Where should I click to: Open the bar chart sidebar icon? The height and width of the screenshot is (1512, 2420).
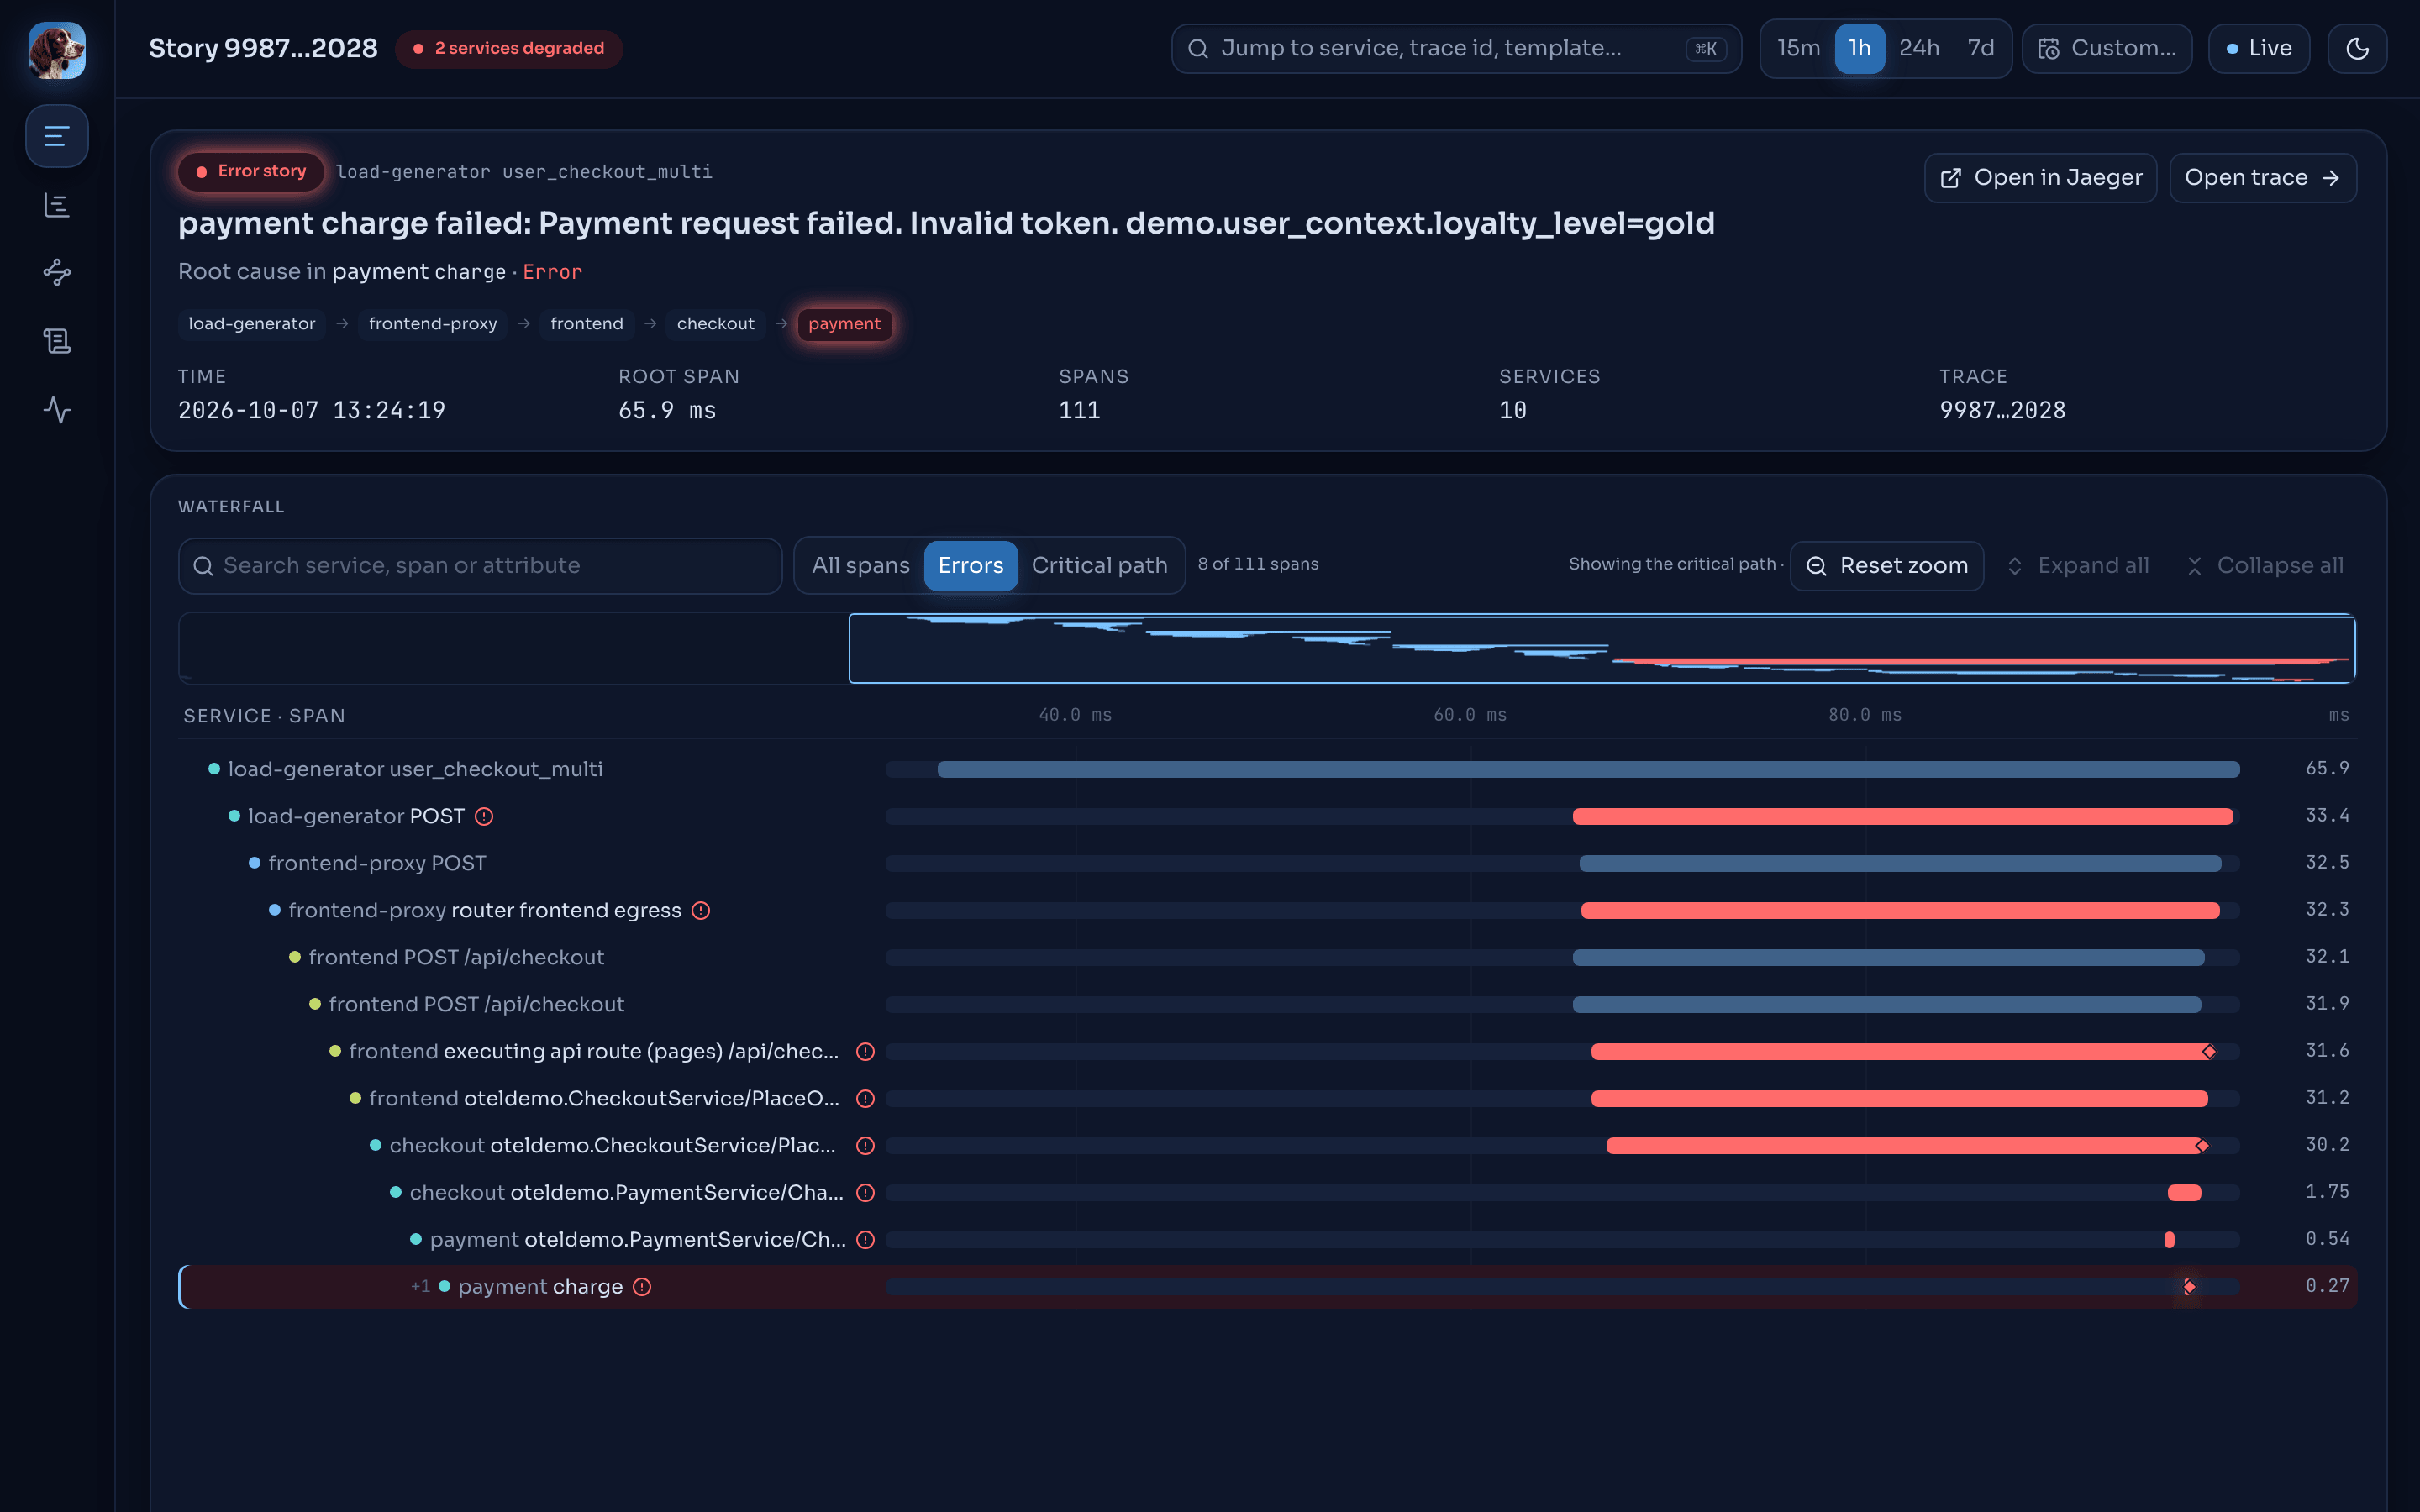pyautogui.click(x=57, y=205)
